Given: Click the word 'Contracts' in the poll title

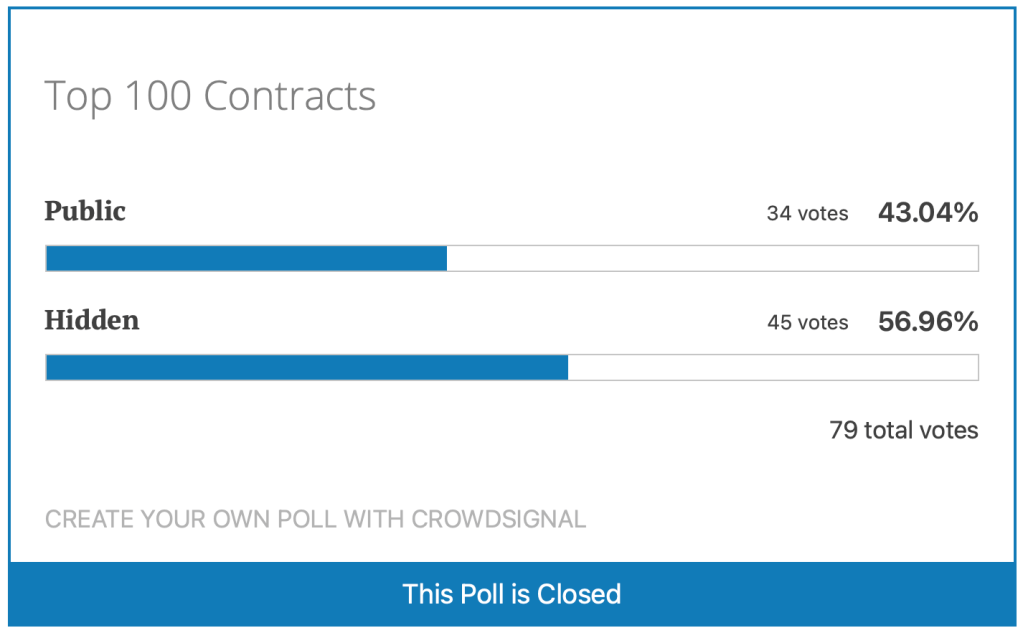Looking at the screenshot, I should click(x=290, y=97).
